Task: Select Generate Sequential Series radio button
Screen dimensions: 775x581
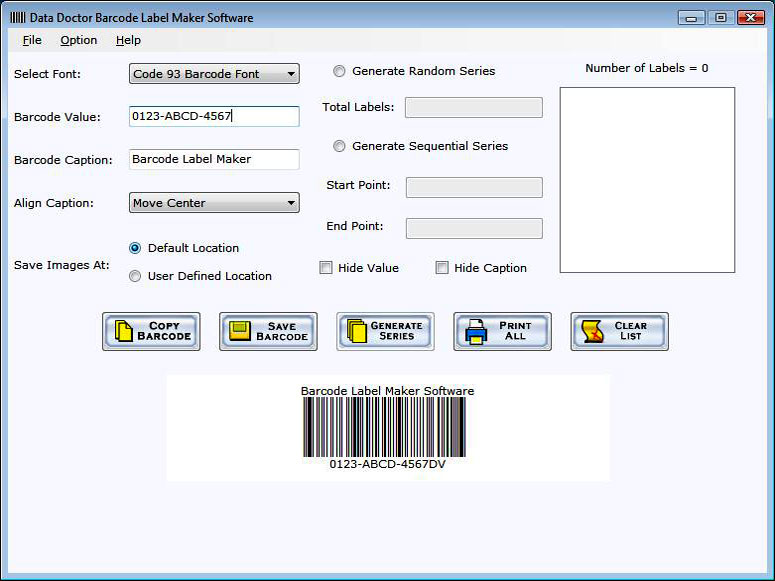Action: [x=339, y=146]
